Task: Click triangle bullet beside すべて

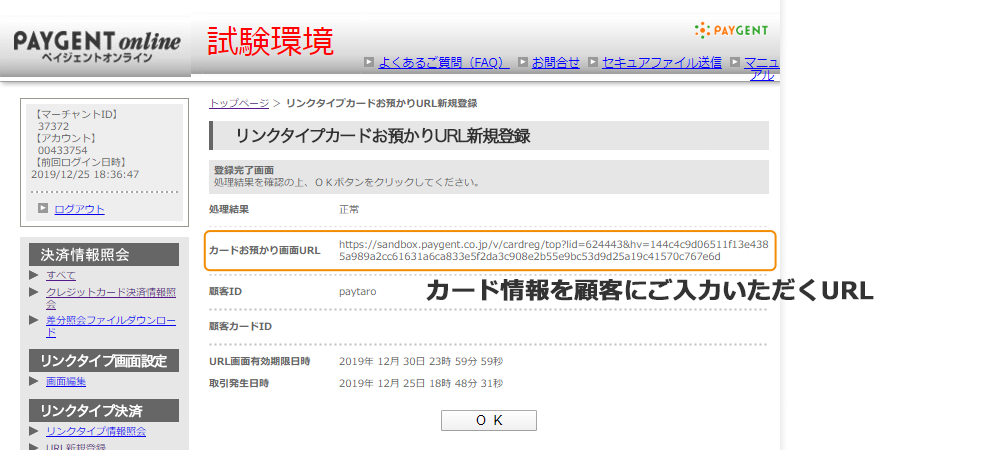Action: (34, 275)
